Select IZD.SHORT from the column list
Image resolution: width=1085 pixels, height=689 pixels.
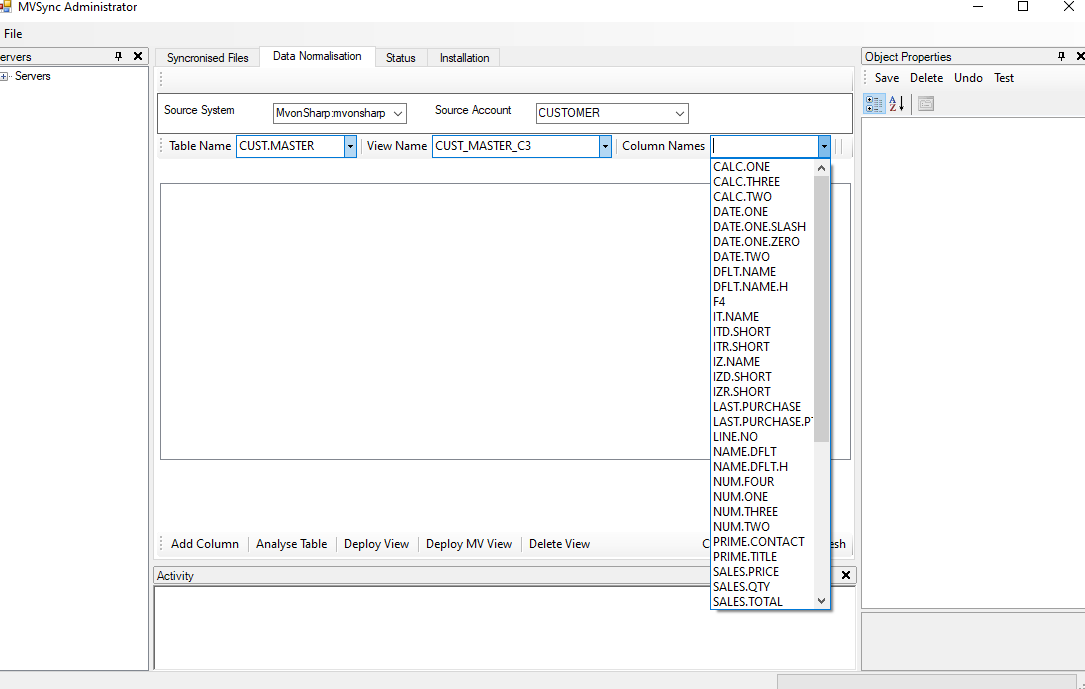pyautogui.click(x=763, y=377)
